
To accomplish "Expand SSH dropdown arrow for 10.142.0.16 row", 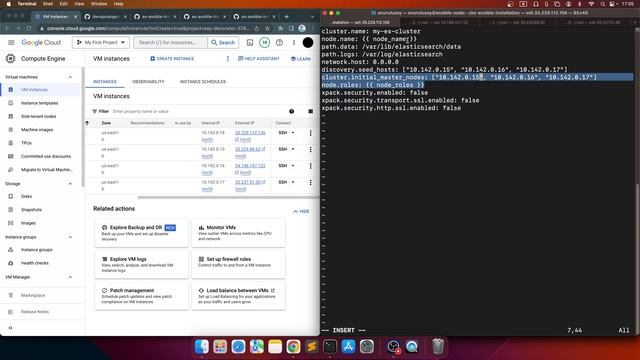I will [293, 166].
